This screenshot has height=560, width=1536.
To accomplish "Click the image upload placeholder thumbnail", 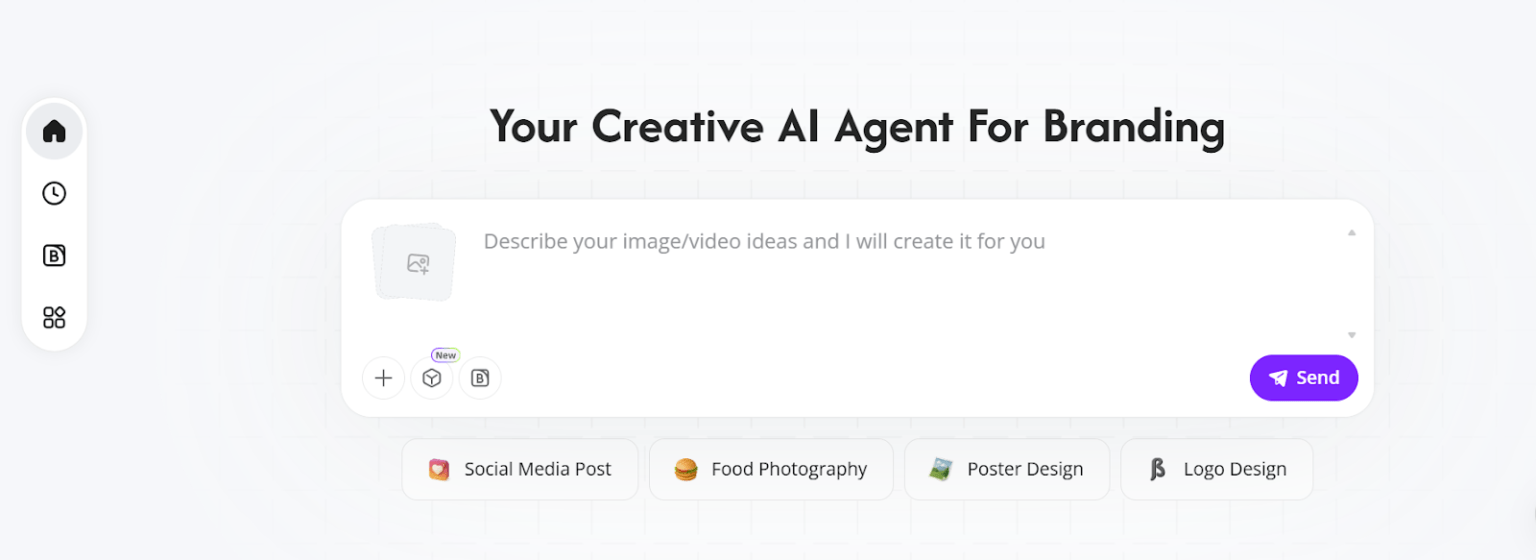I will pos(414,262).
